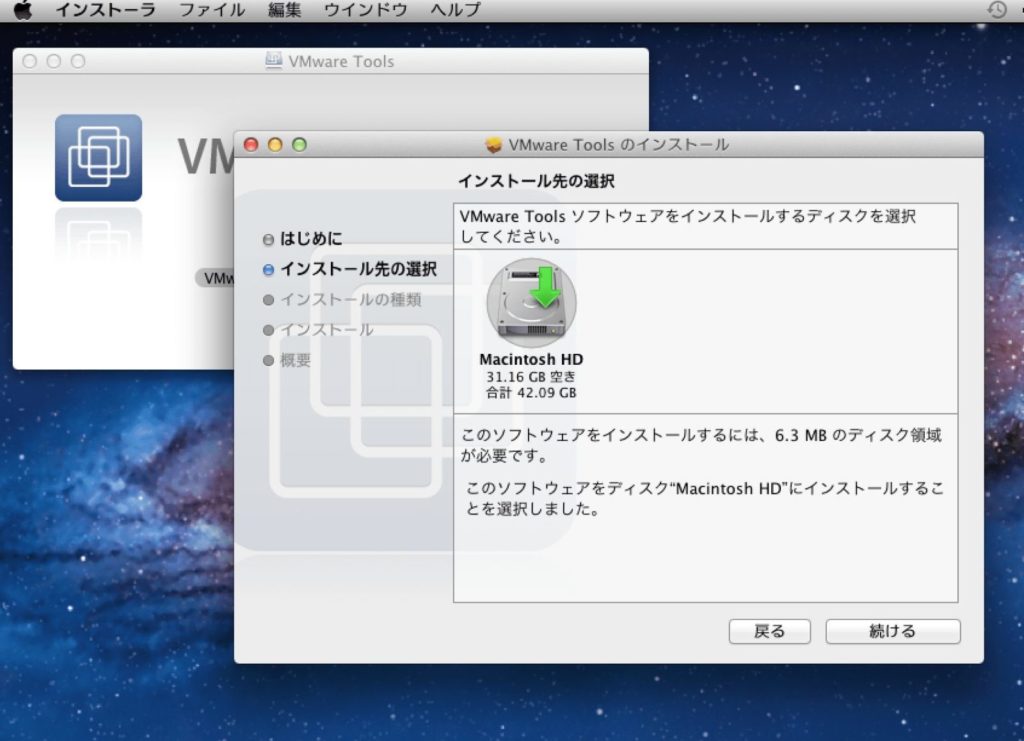Click the 概要 step in sidebar
The height and width of the screenshot is (741, 1024).
click(x=287, y=360)
